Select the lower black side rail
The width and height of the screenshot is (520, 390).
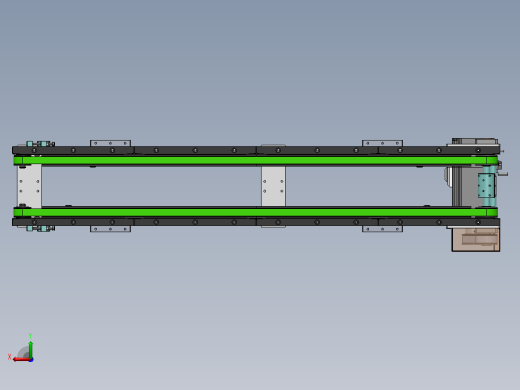(256, 222)
